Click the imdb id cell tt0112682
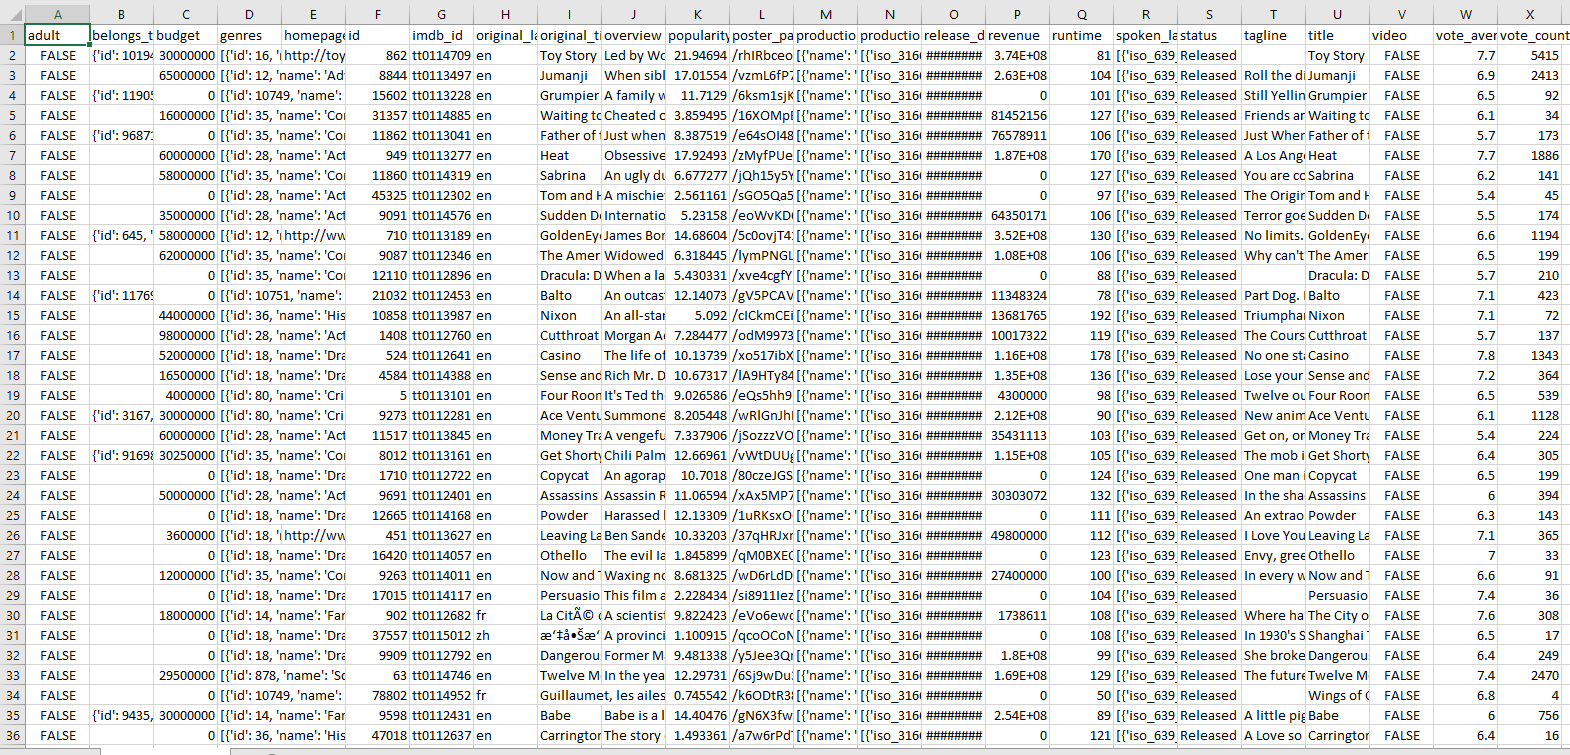The width and height of the screenshot is (1570, 755). point(442,615)
